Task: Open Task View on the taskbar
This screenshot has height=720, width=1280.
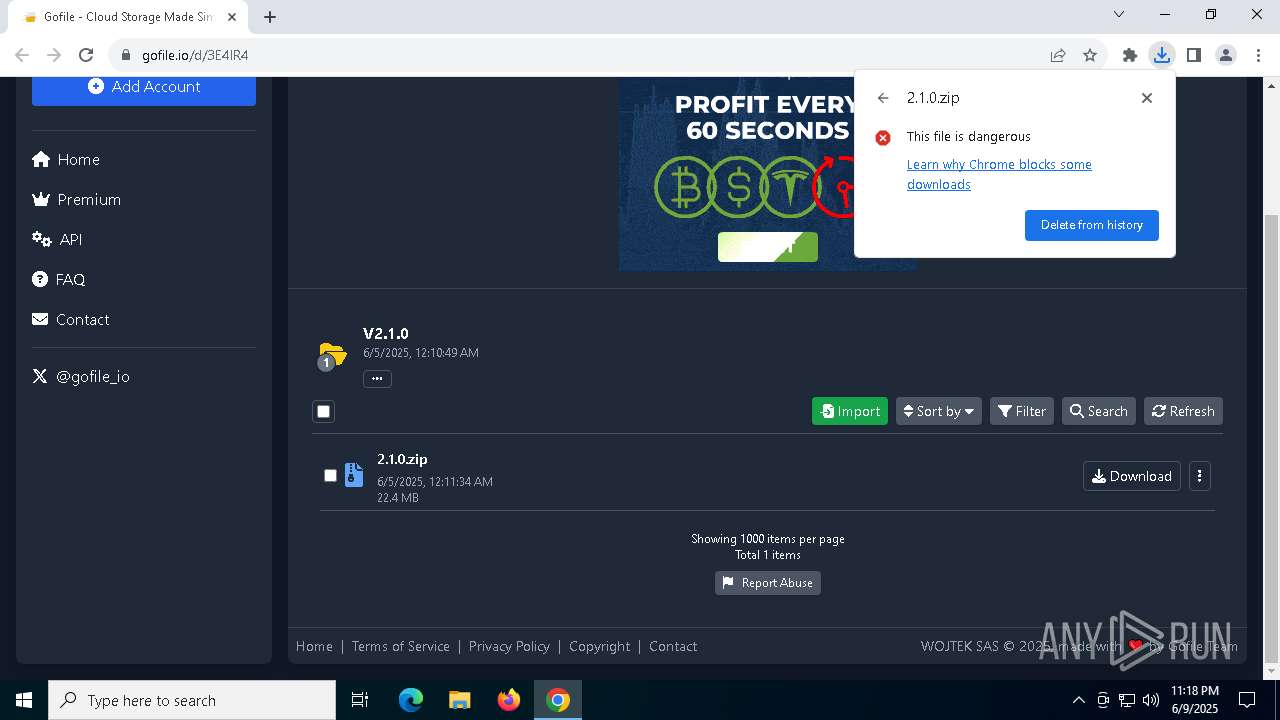Action: [x=360, y=700]
